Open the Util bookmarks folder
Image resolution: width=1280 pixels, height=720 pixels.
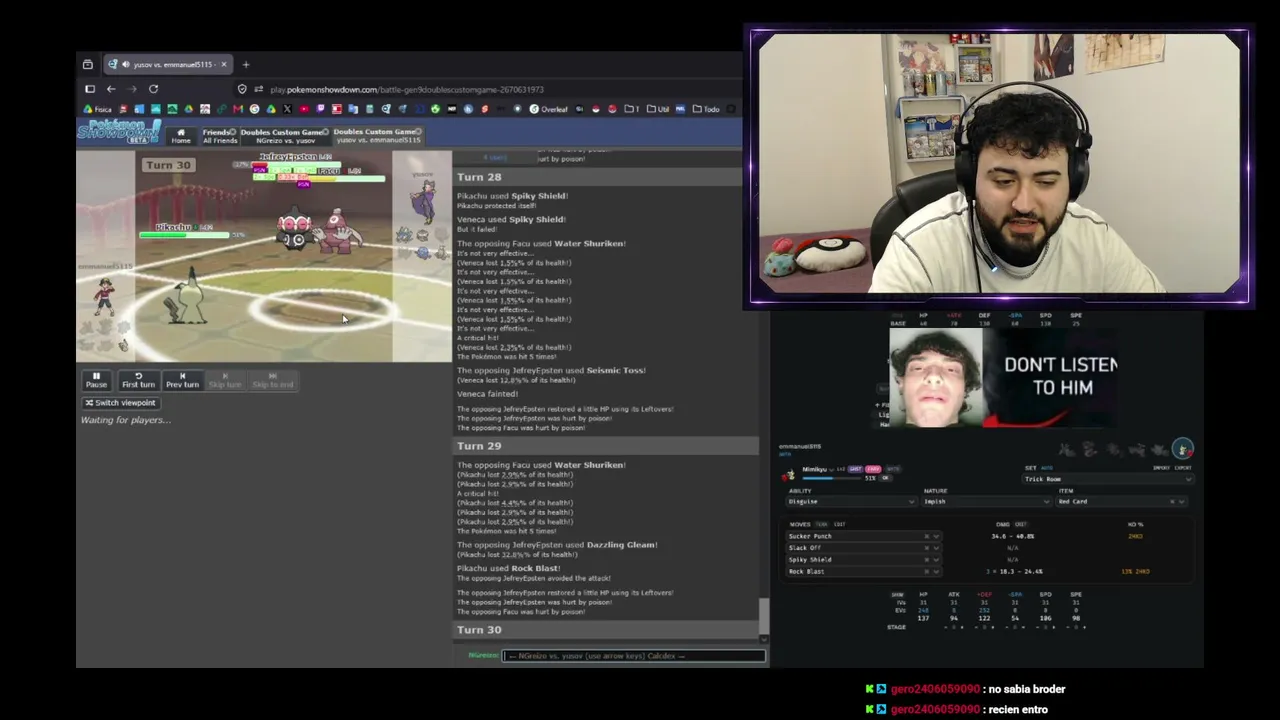click(658, 109)
